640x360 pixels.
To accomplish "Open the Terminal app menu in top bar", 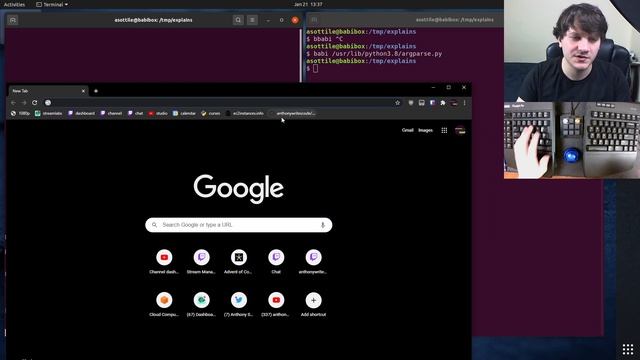I will (x=52, y=4).
